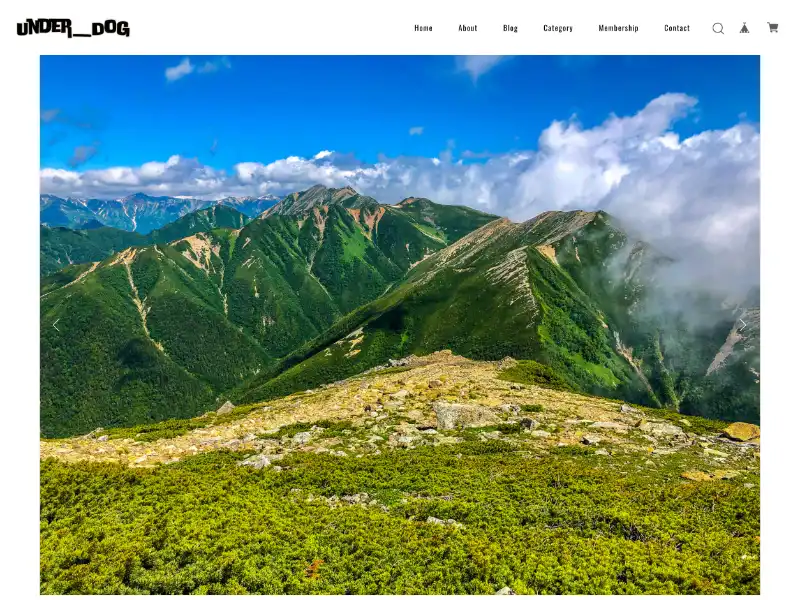Screen dimensions: 800x600
Task: Go to the Home menu item
Action: (x=423, y=28)
